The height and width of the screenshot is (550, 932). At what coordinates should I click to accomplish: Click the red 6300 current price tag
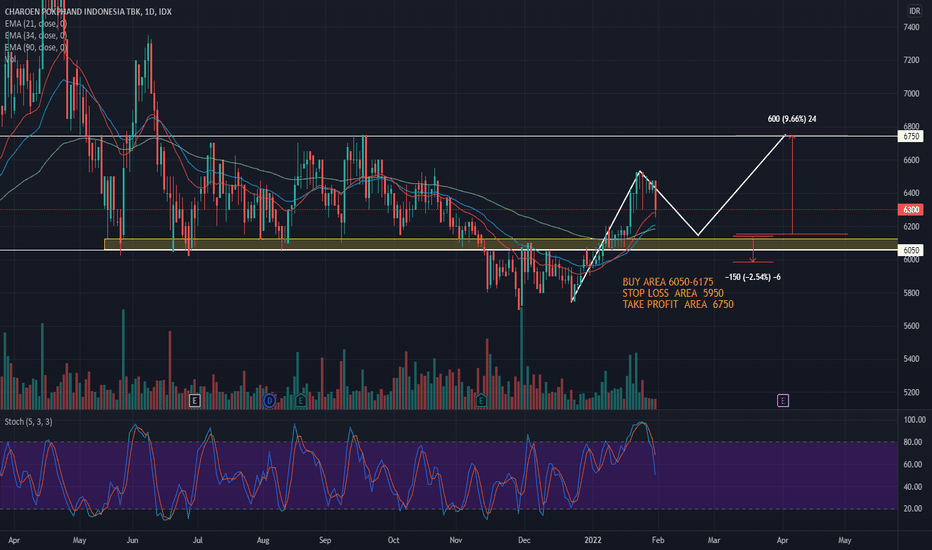coord(911,209)
